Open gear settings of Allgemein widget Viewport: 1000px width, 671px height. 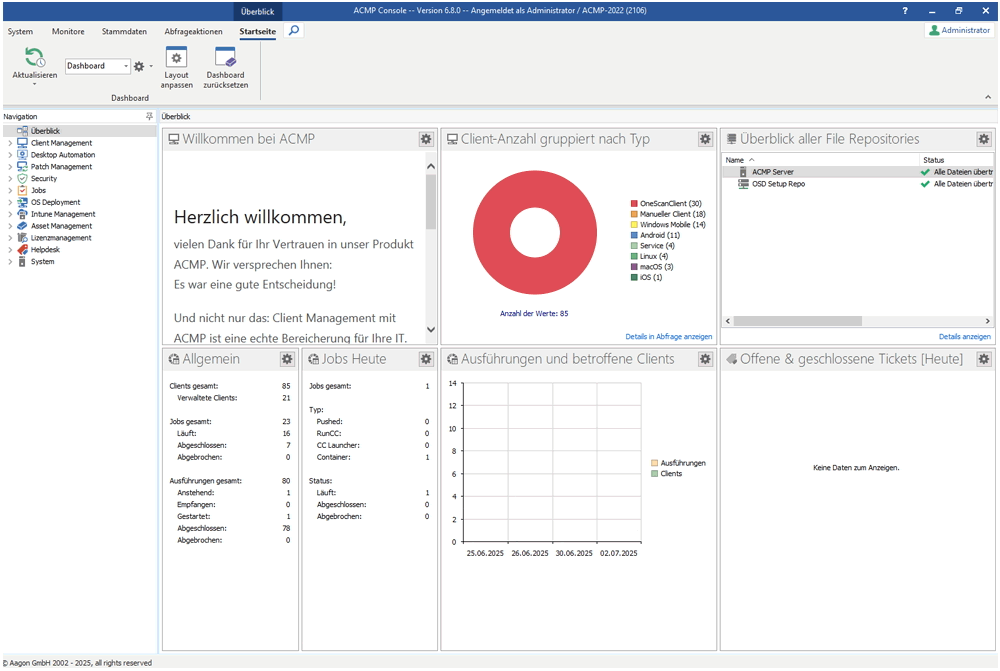click(x=287, y=359)
